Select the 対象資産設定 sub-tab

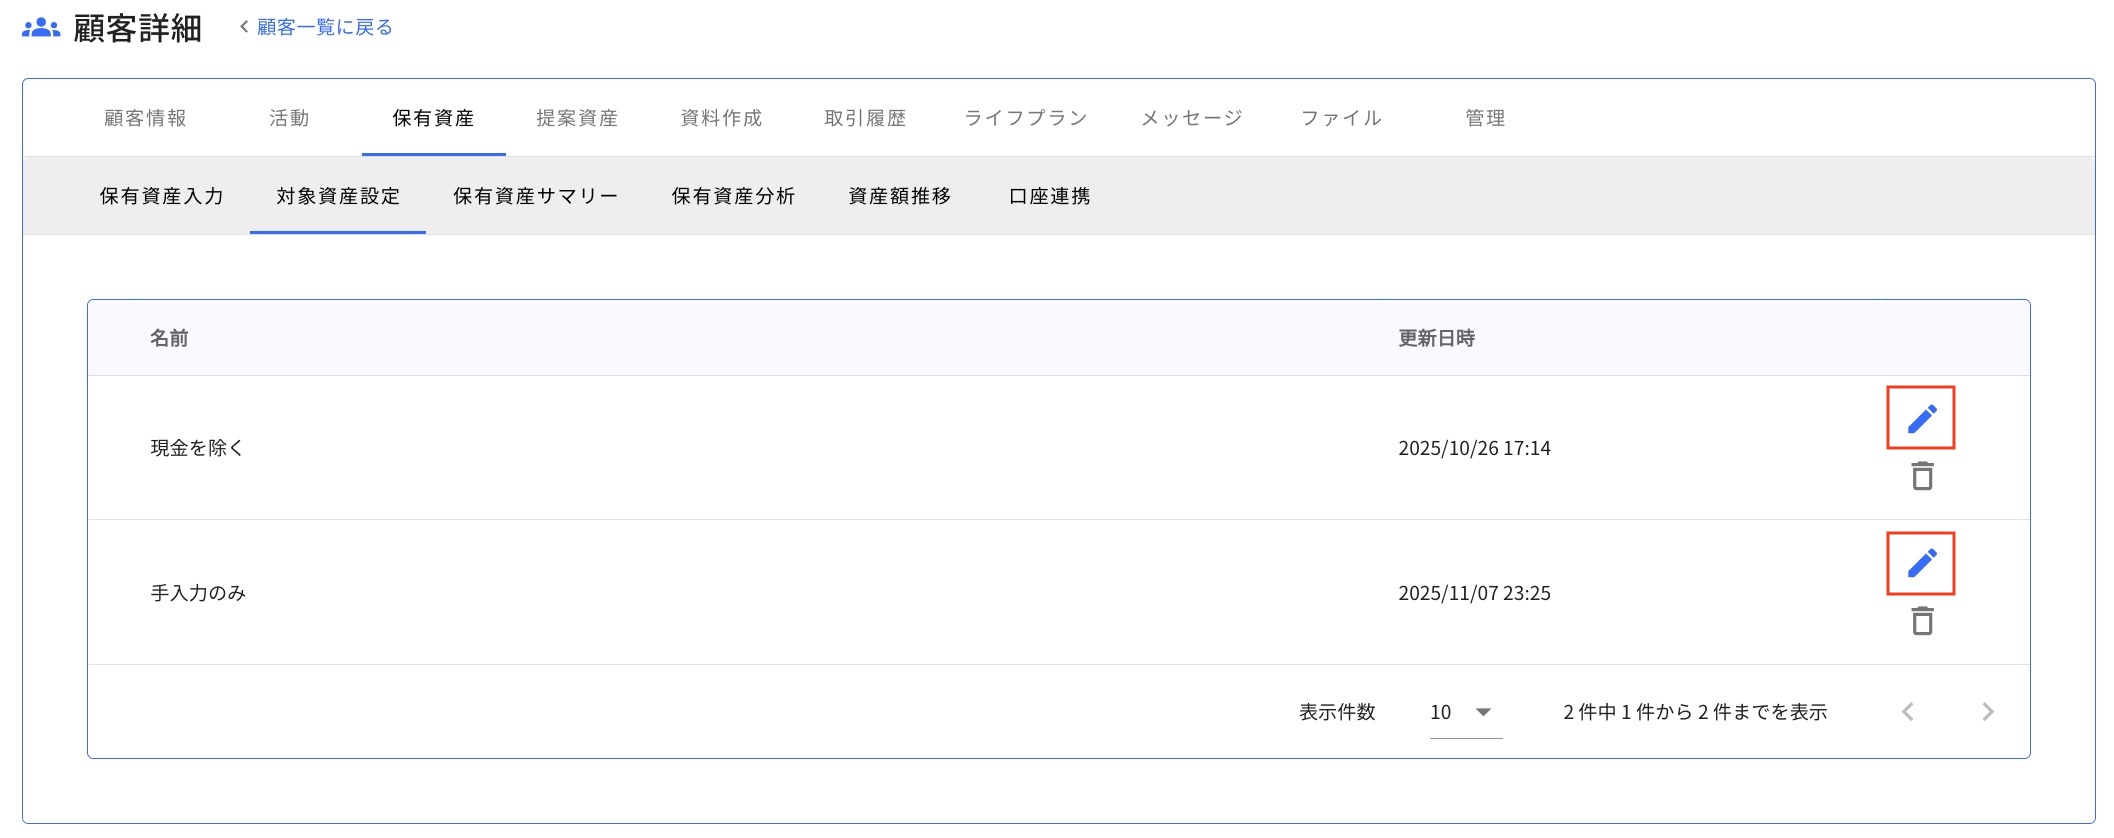point(338,196)
